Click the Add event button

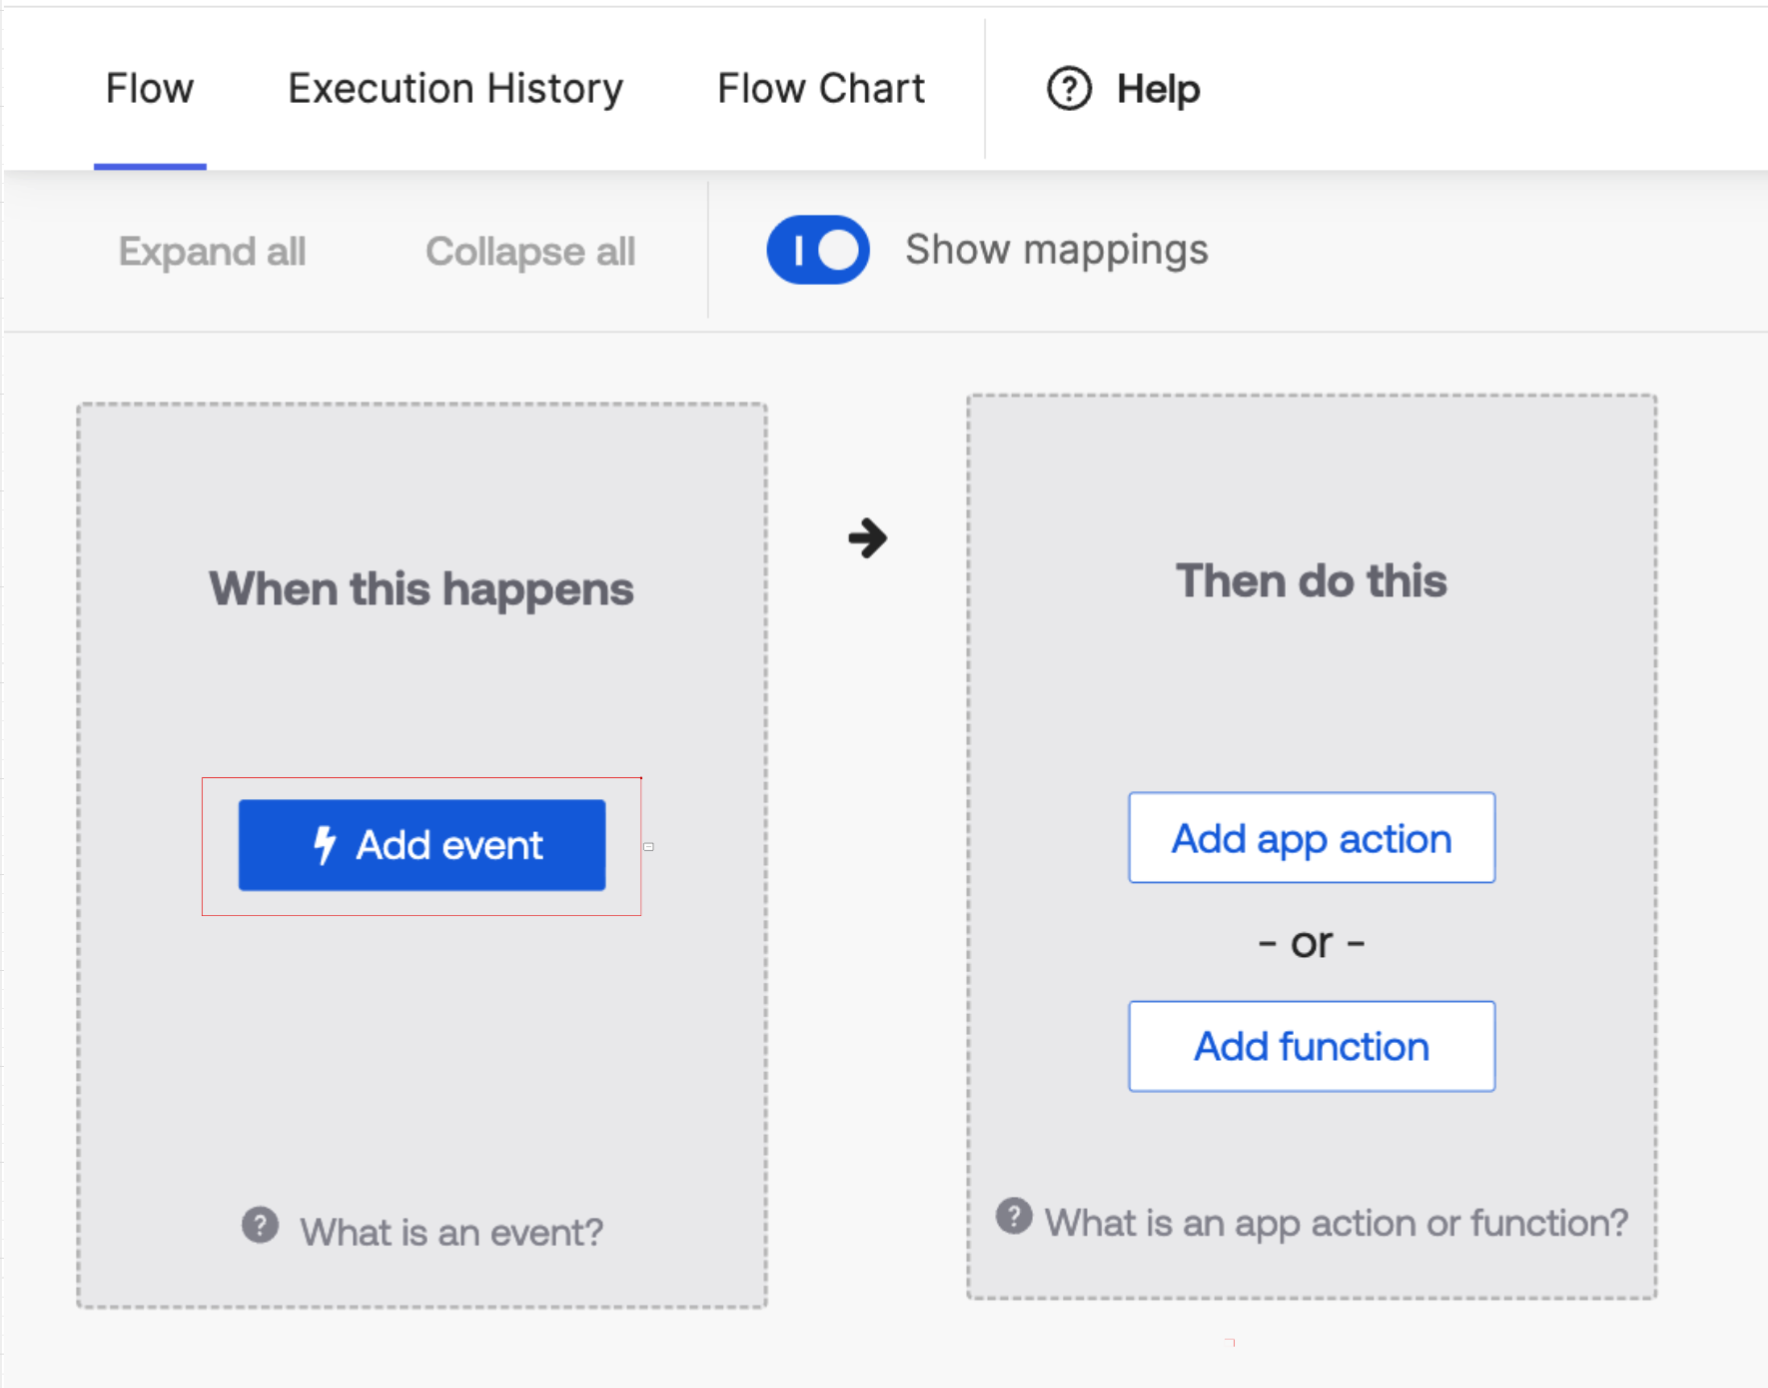point(422,845)
